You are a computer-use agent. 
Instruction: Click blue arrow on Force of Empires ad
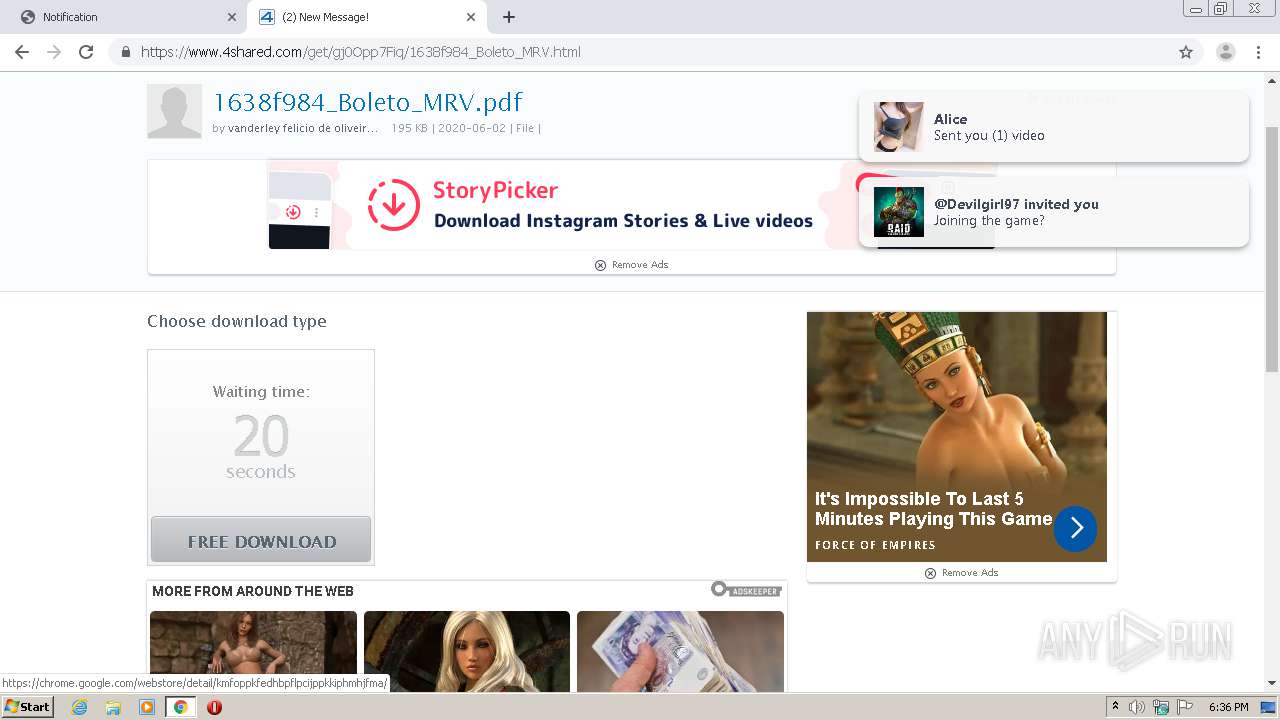(1075, 529)
